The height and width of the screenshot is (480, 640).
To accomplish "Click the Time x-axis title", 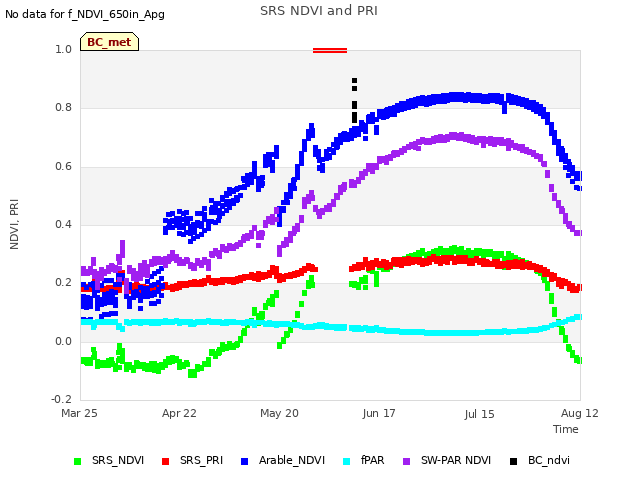I will coord(566,429).
